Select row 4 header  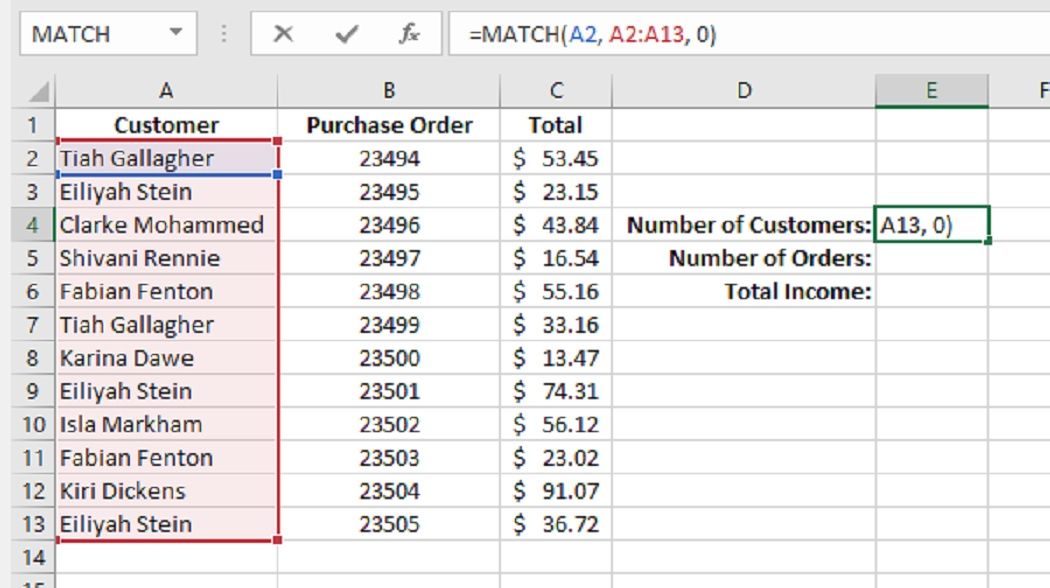33,225
